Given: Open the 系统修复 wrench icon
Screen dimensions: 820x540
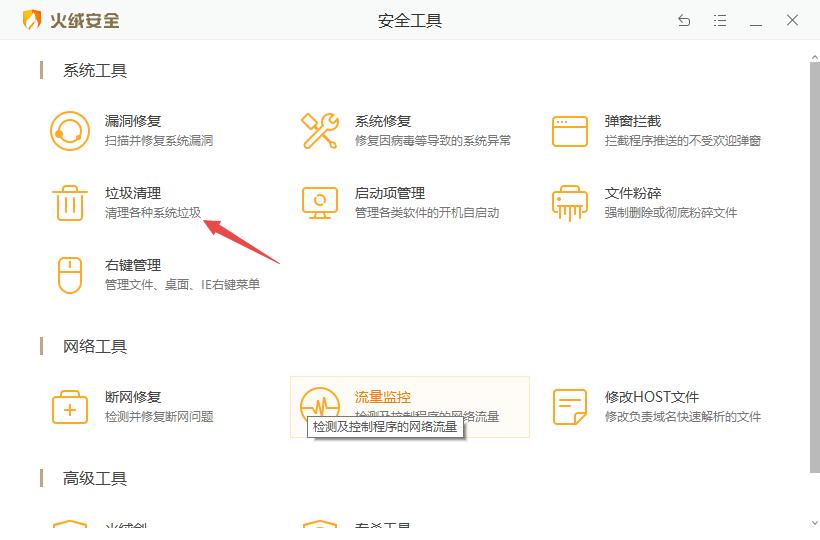Looking at the screenshot, I should 320,131.
